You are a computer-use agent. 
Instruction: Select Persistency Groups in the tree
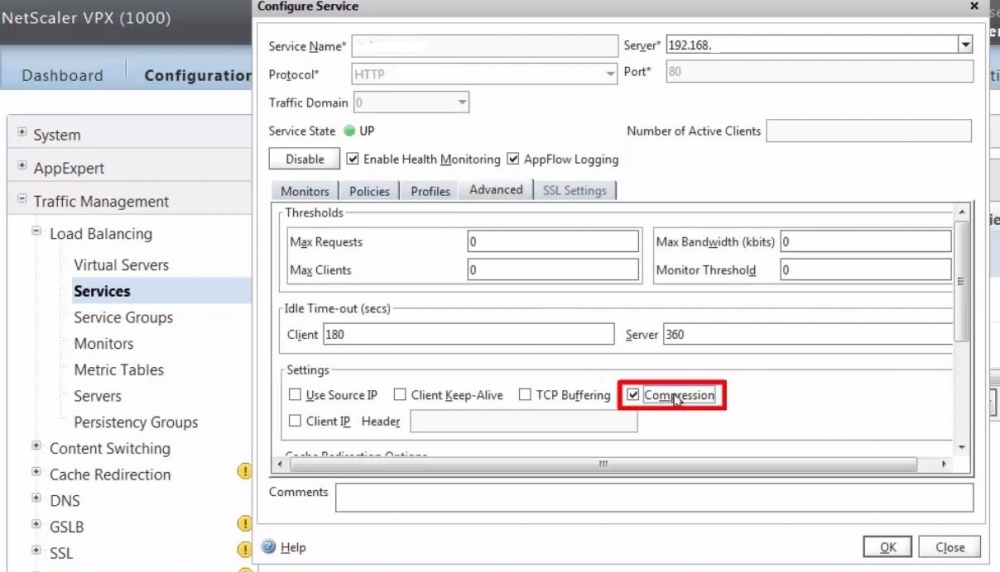pyautogui.click(x=136, y=422)
